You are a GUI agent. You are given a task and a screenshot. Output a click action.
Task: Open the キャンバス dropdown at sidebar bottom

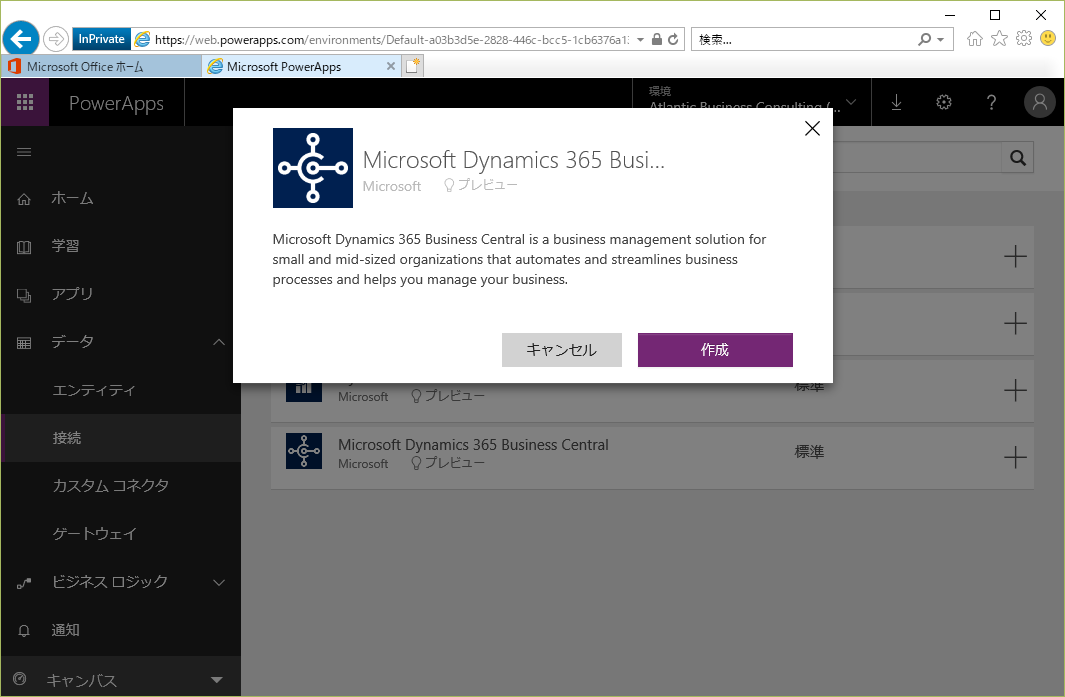(217, 681)
